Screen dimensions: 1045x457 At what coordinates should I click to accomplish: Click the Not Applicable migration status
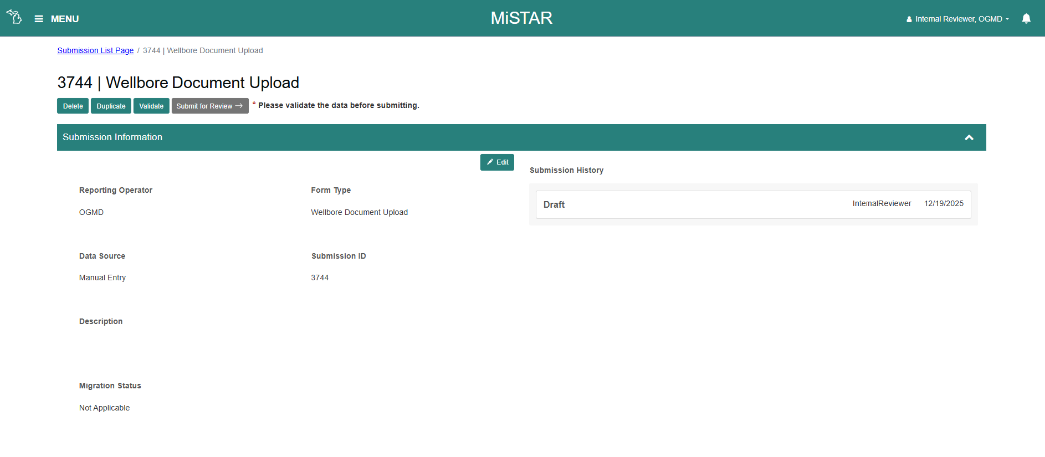(105, 408)
